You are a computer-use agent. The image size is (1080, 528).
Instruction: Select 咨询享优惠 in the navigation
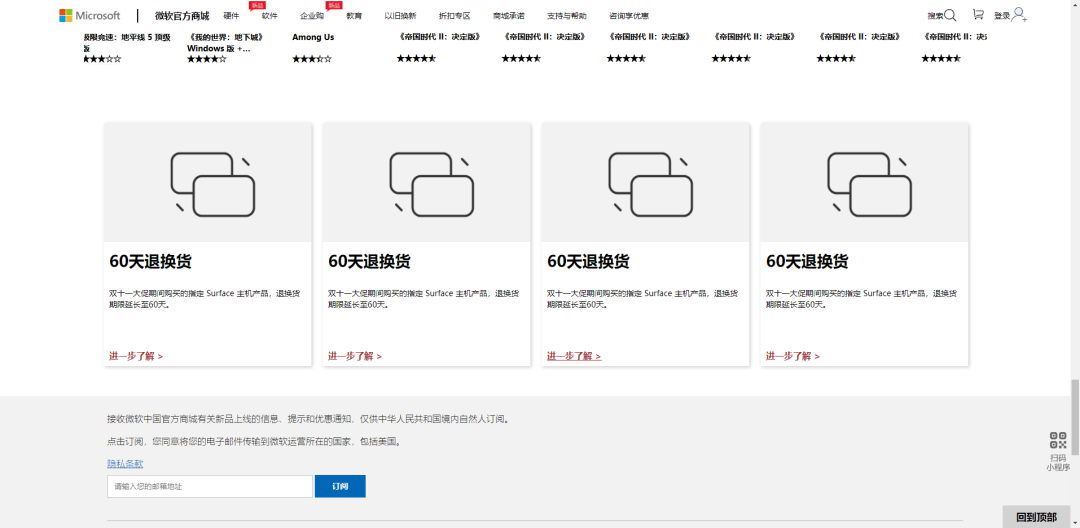coord(629,16)
